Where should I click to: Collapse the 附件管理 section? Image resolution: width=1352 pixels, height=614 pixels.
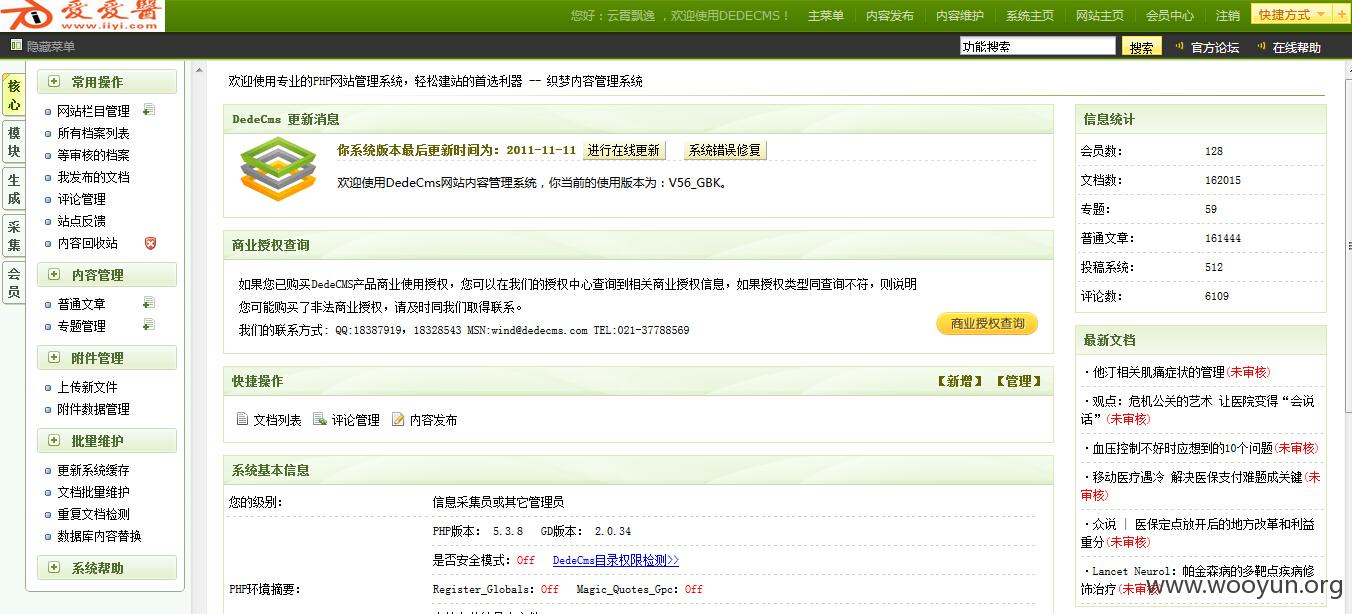pyautogui.click(x=54, y=358)
